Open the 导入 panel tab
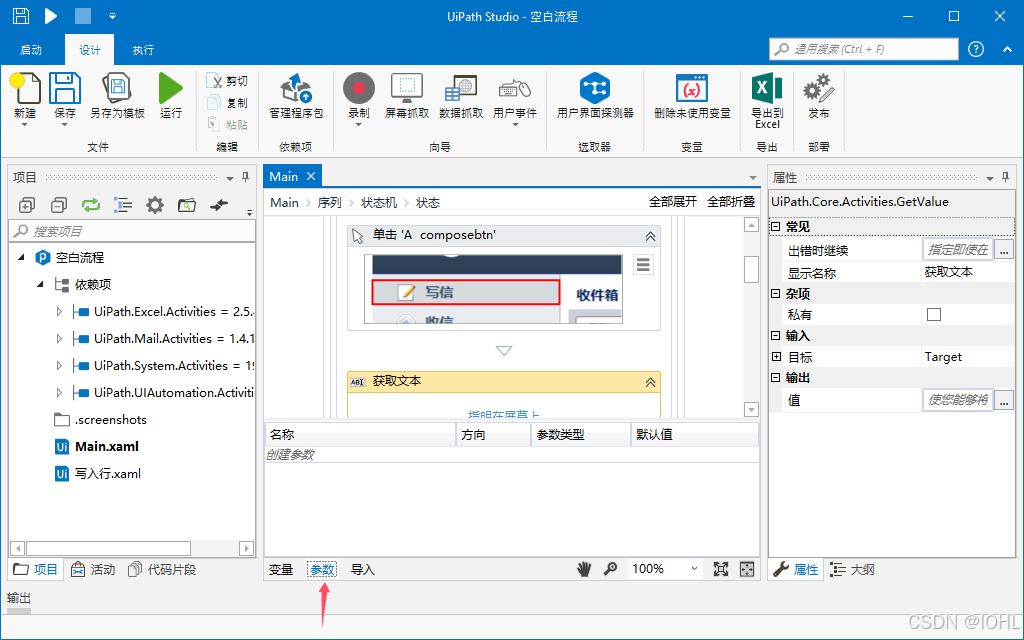Viewport: 1024px width, 640px height. (x=363, y=569)
